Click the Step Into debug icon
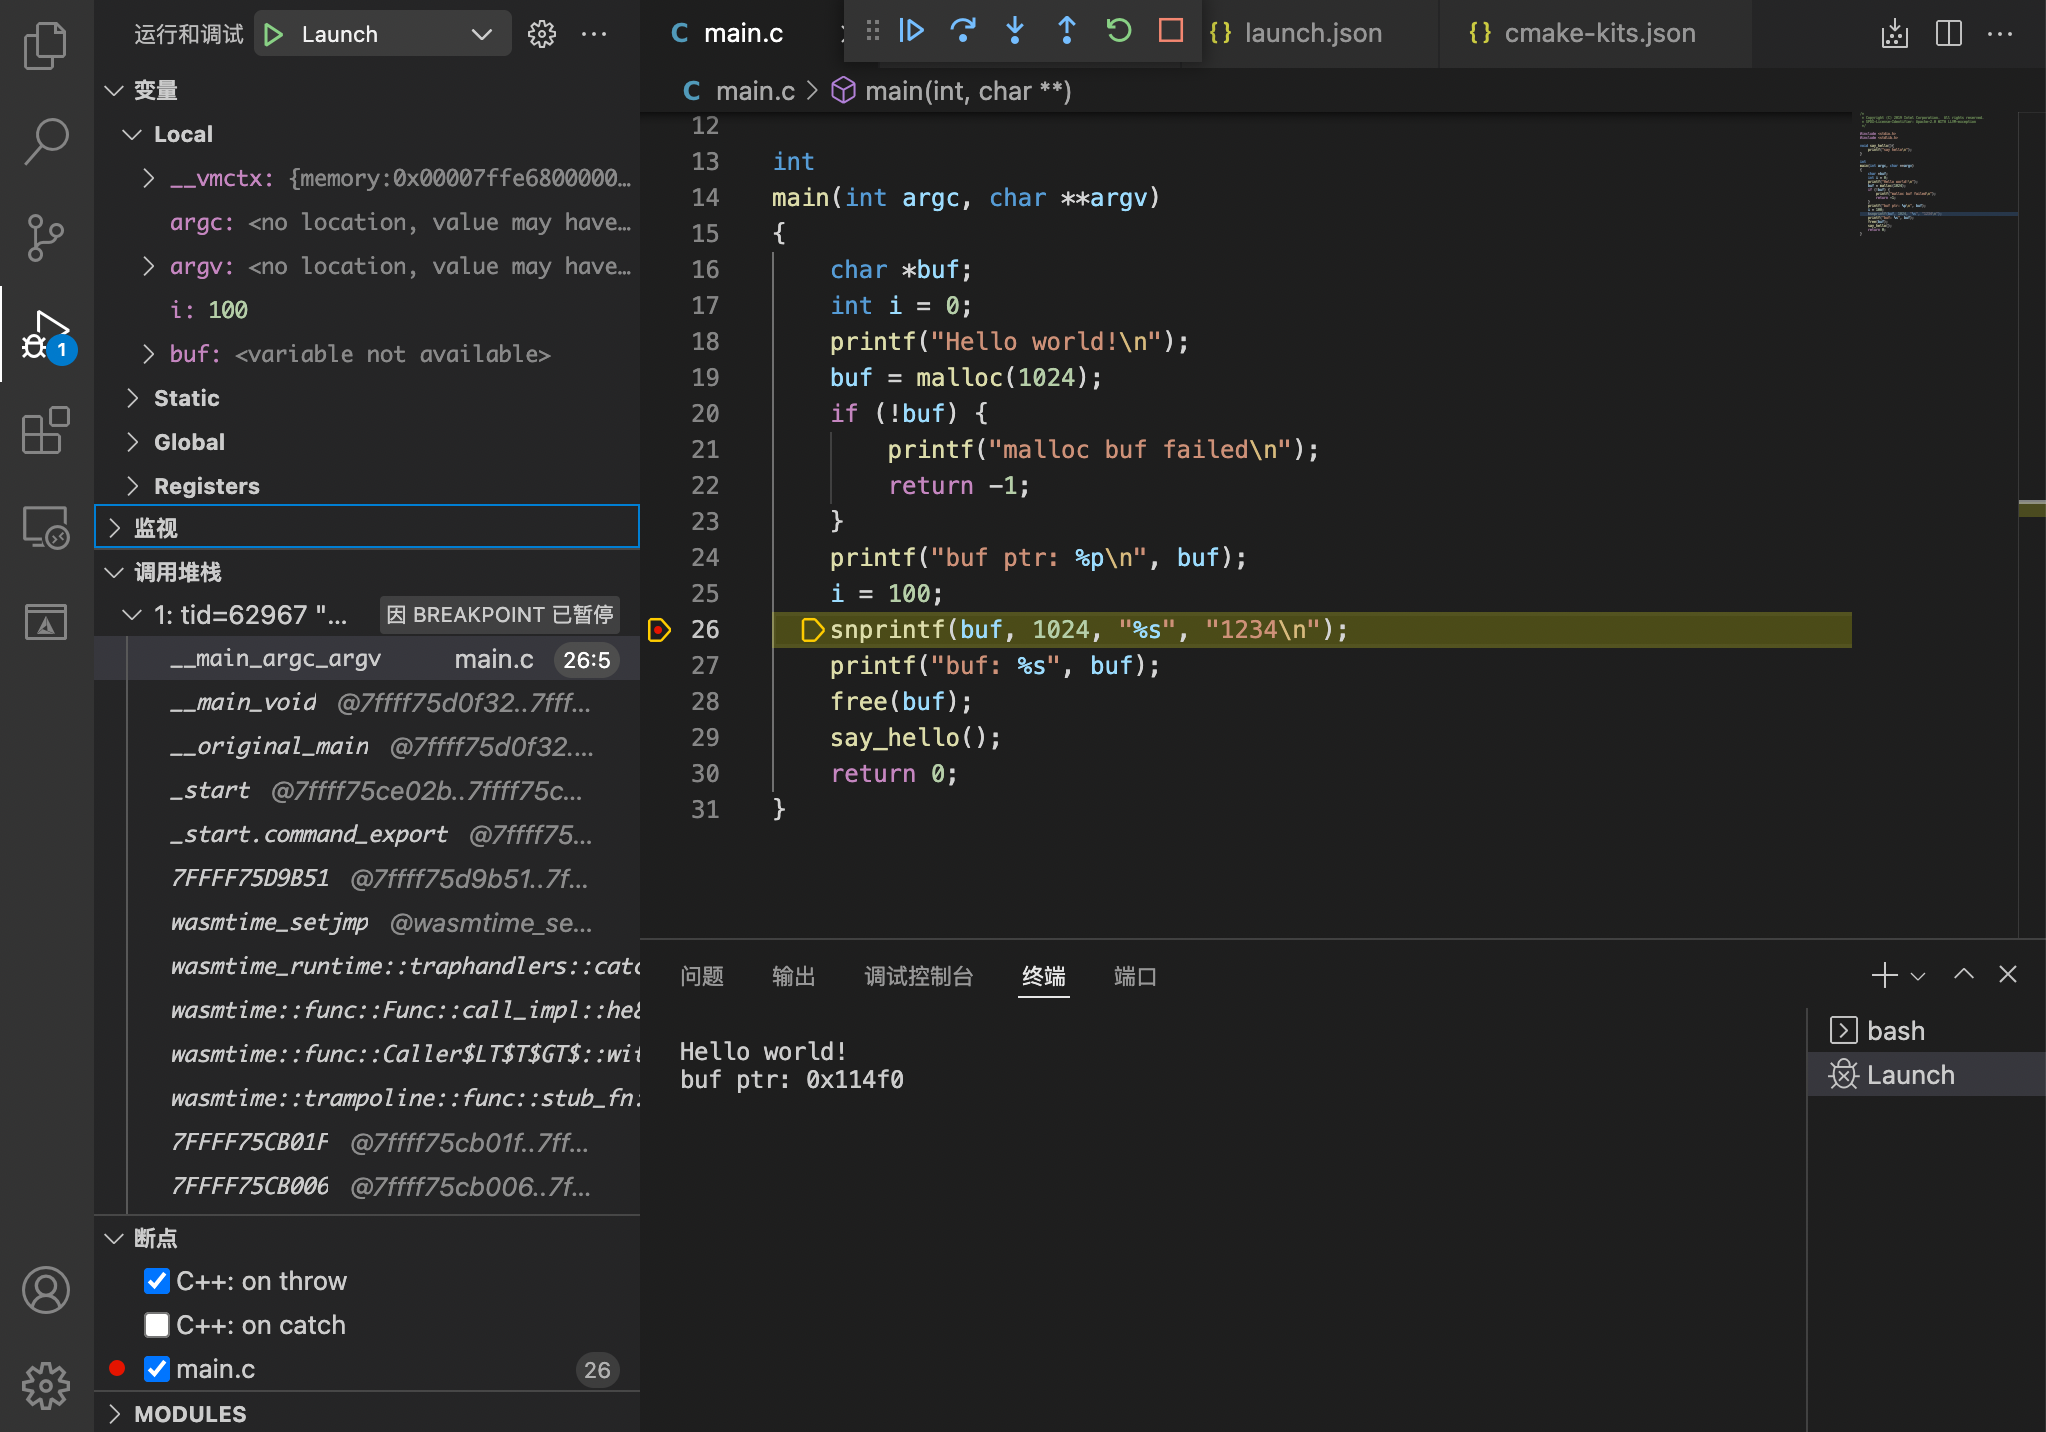 click(1015, 30)
